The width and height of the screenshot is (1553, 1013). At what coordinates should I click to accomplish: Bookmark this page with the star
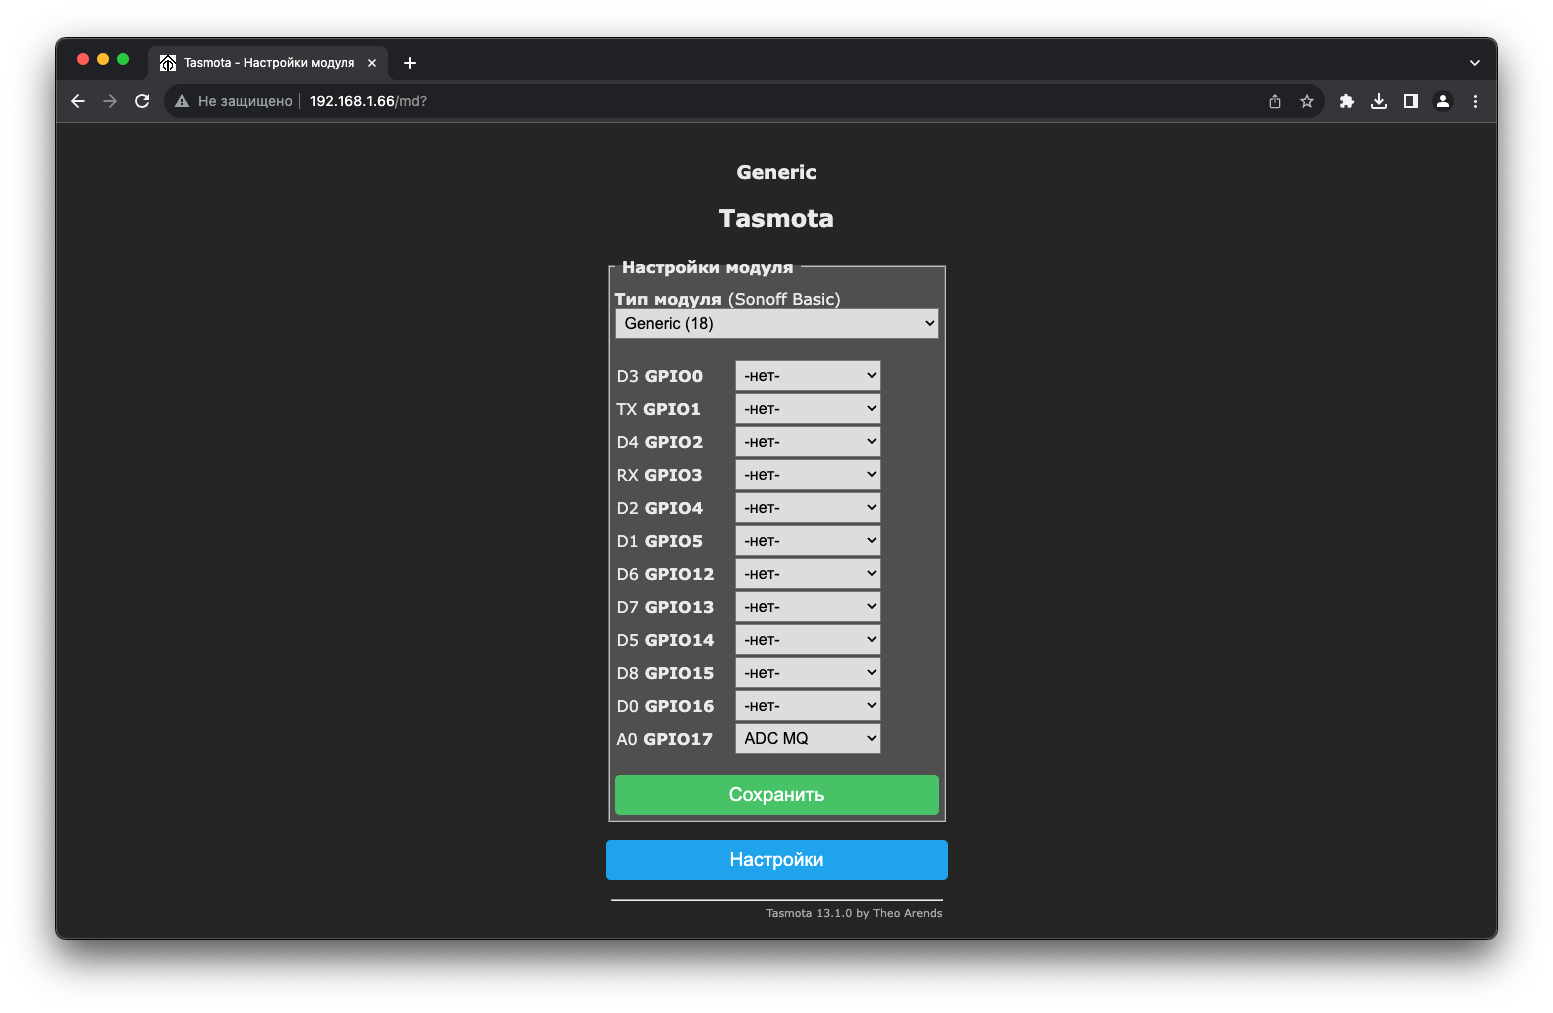[1307, 101]
